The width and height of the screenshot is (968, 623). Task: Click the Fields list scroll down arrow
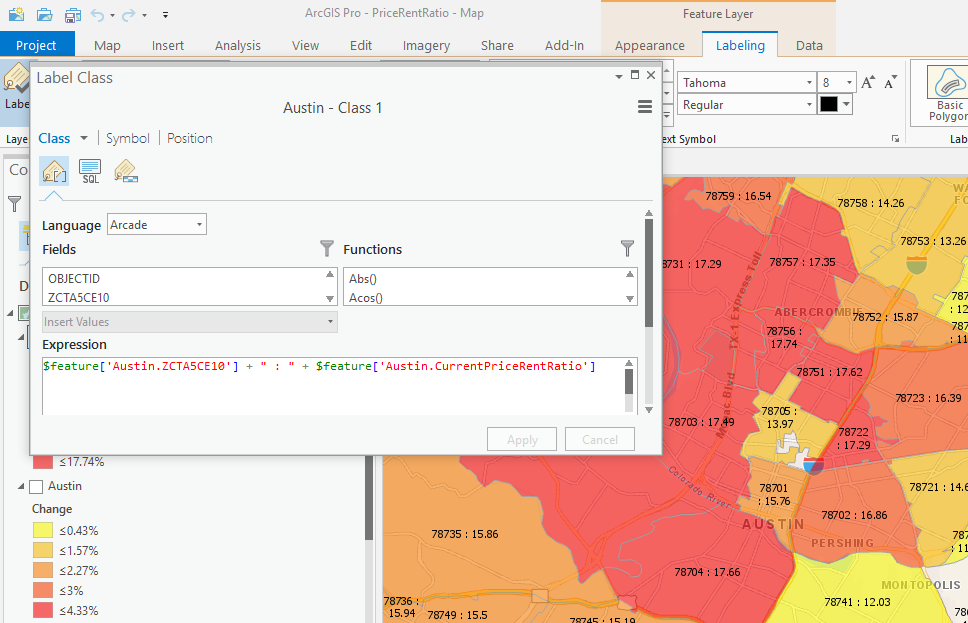tap(330, 299)
